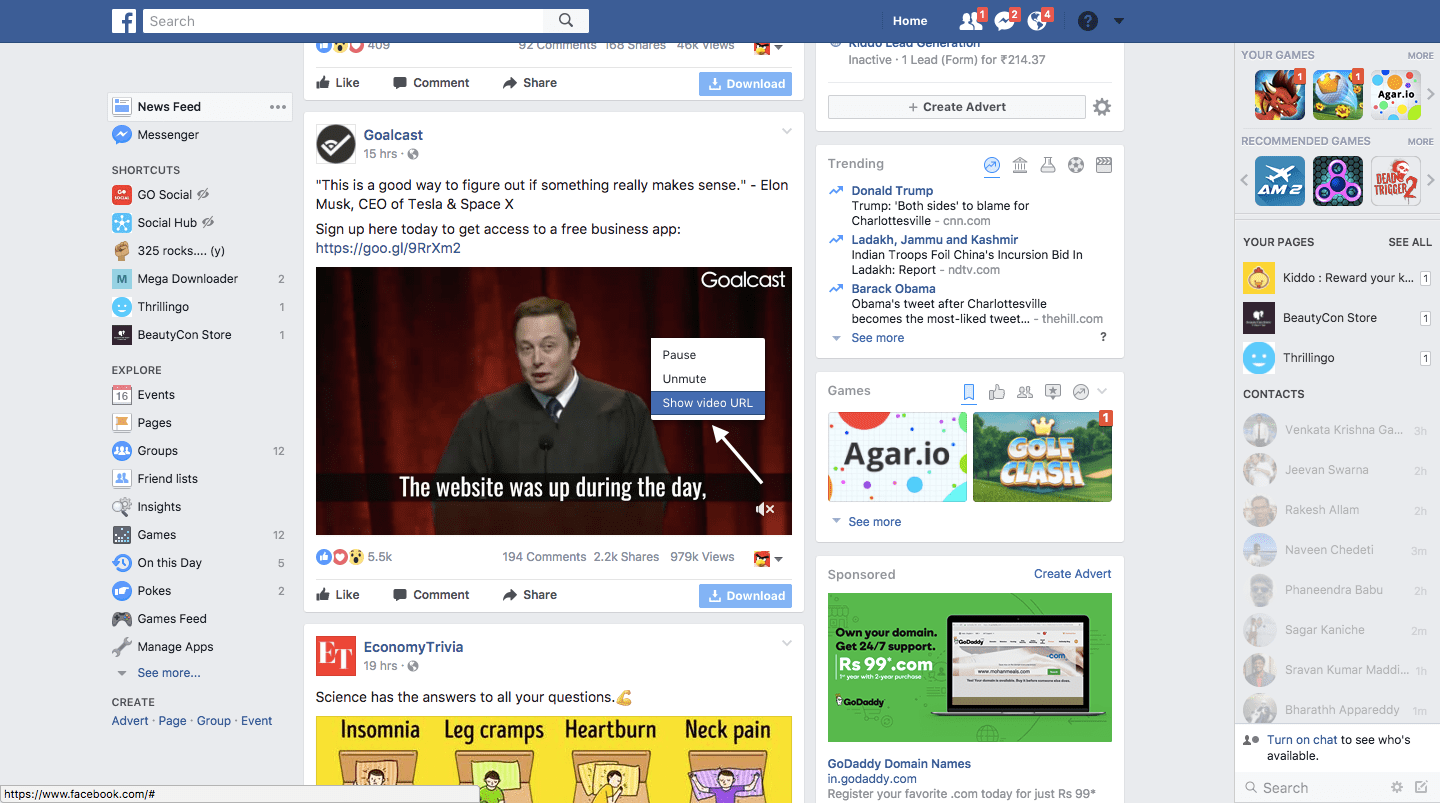Open the AM 2 recommended game icon
This screenshot has height=803, width=1440.
pyautogui.click(x=1280, y=181)
